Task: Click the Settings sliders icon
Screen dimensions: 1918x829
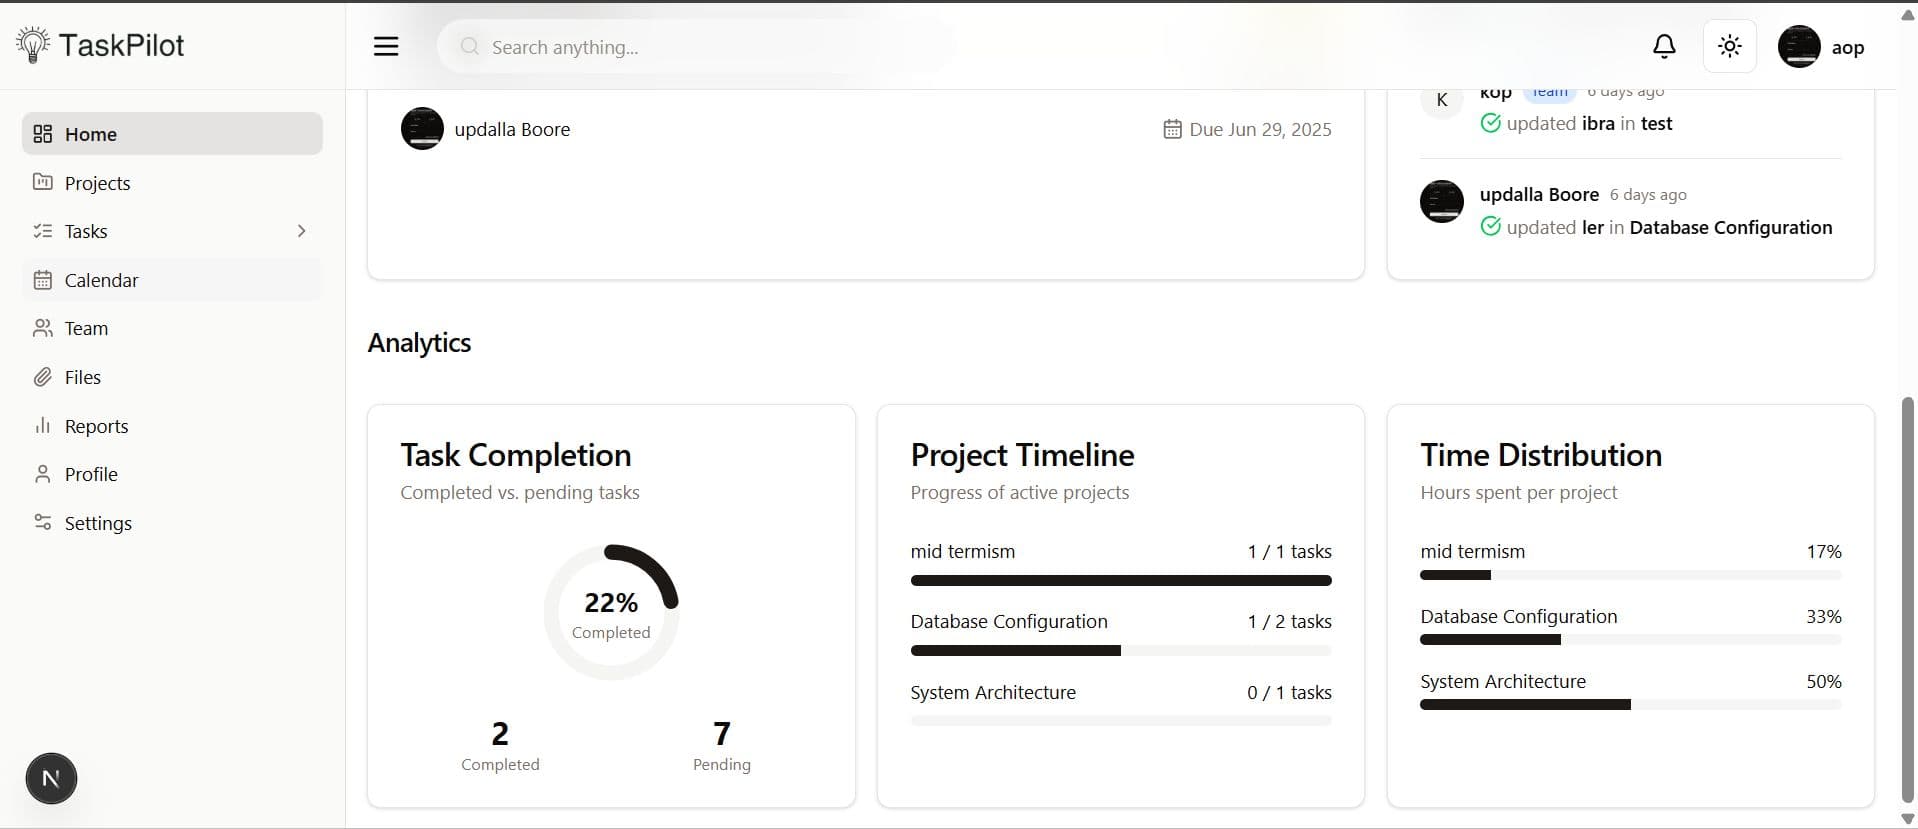Action: coord(43,523)
